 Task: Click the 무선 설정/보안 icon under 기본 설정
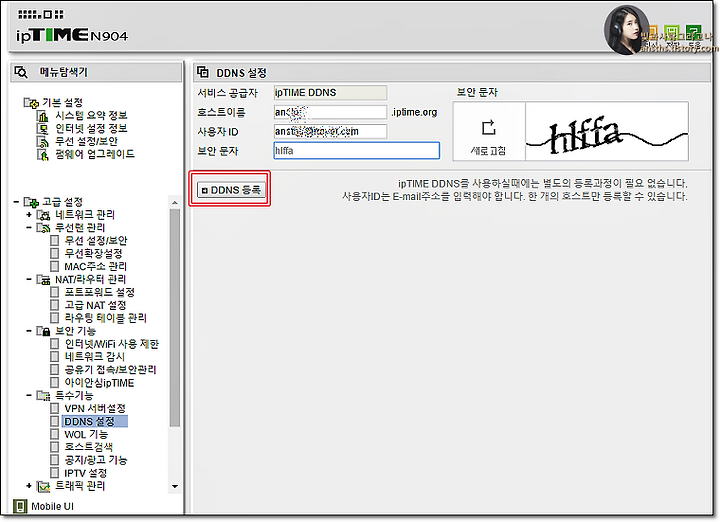(43, 141)
